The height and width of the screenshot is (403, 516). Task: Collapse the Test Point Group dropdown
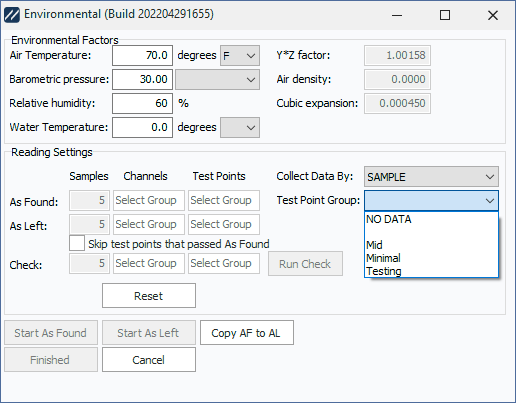(x=431, y=200)
